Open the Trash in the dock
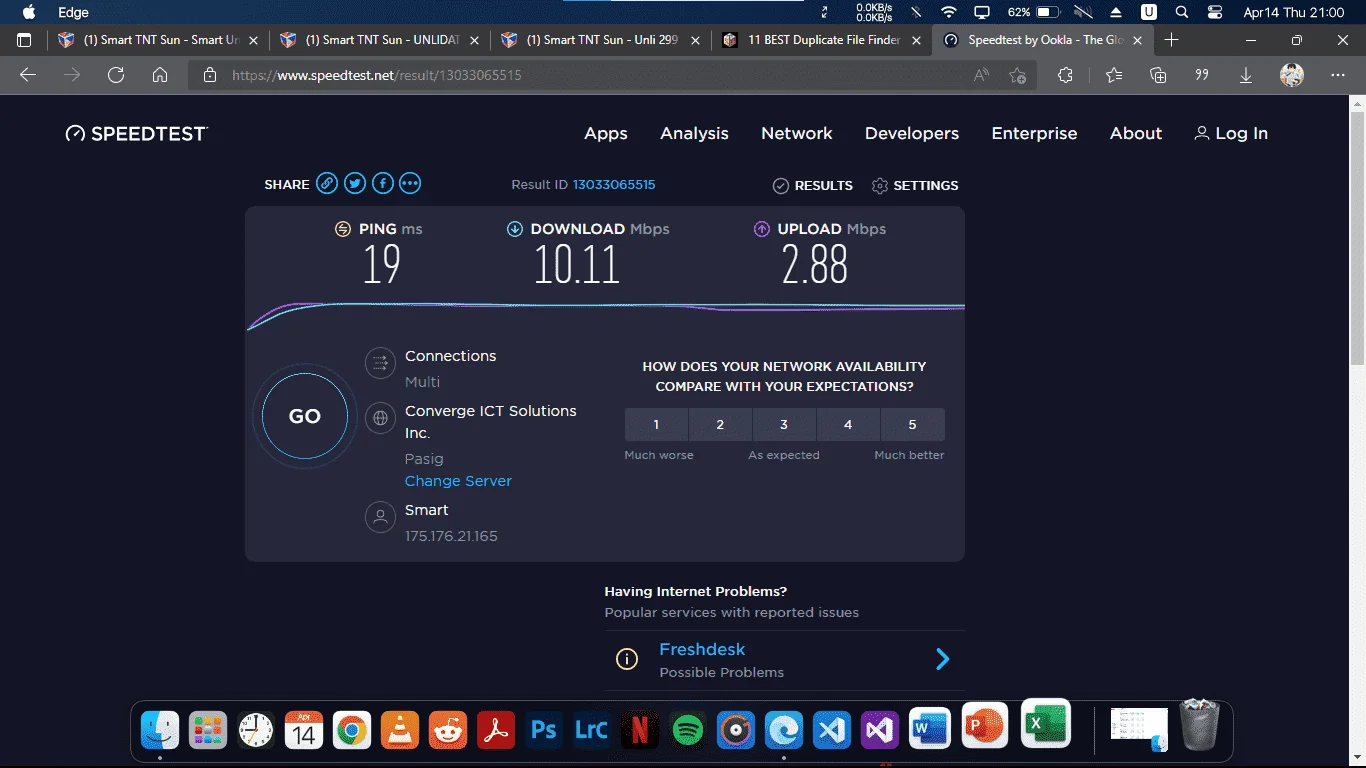This screenshot has width=1366, height=768. (1200, 725)
